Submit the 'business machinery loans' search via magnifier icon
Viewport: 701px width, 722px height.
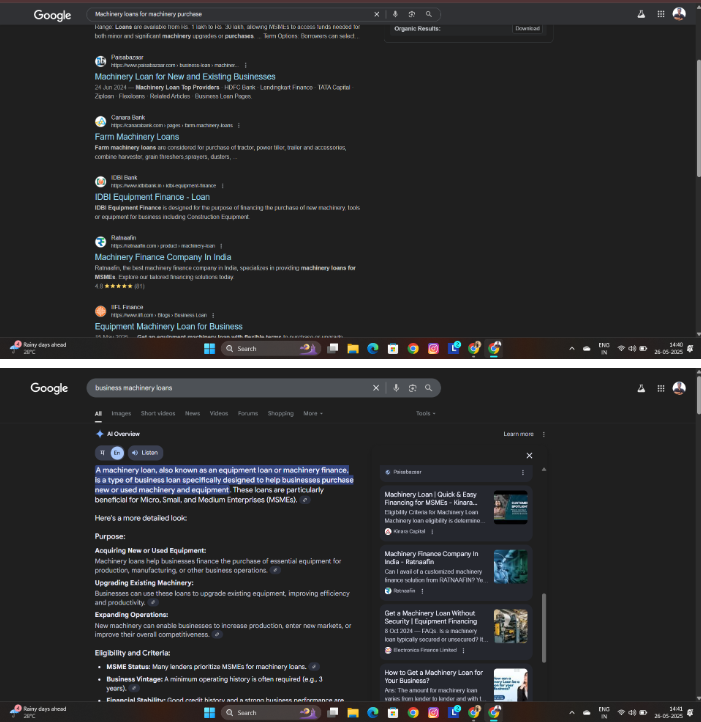(x=428, y=388)
